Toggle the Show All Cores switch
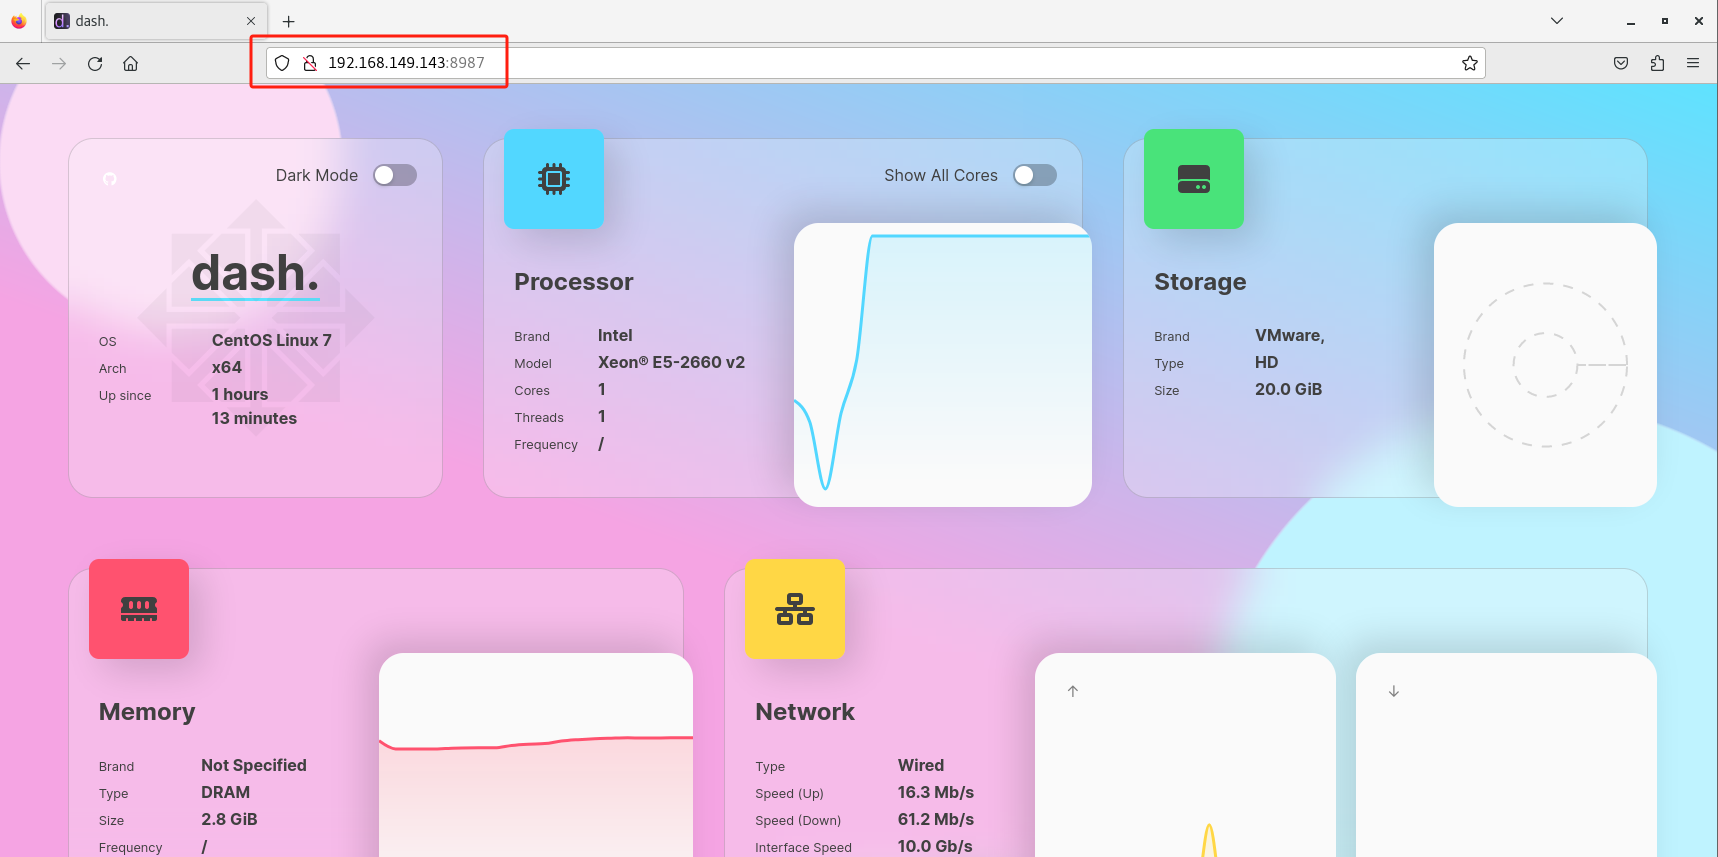This screenshot has width=1718, height=857. pyautogui.click(x=1034, y=175)
